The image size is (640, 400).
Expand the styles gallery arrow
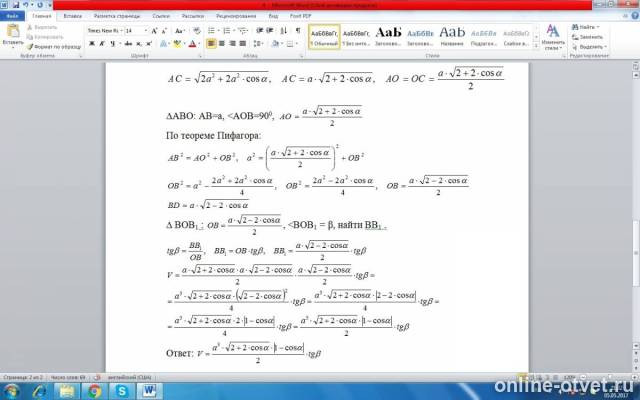click(536, 46)
